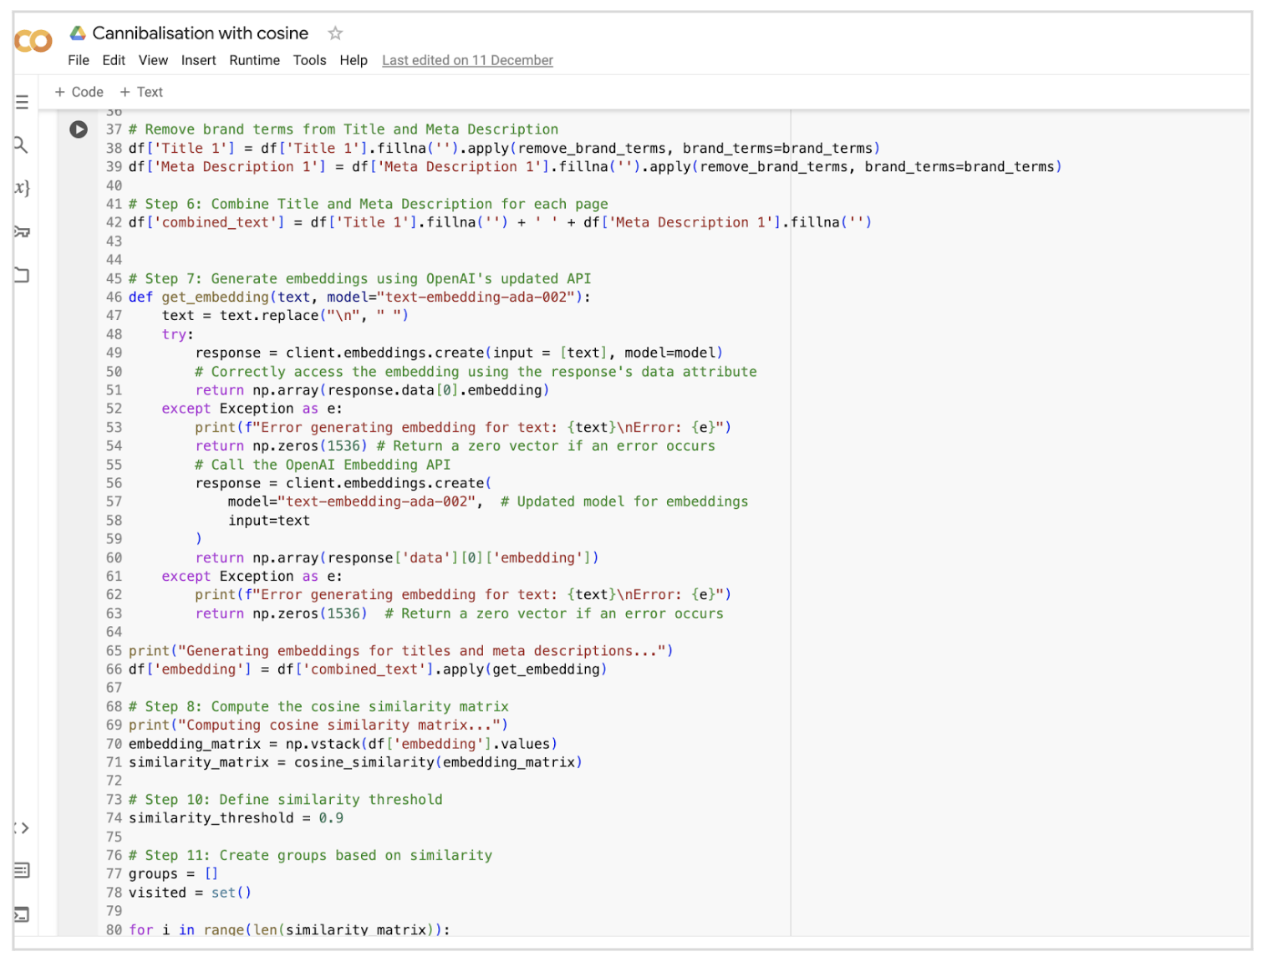Screen dimensions: 1272x960
Task: Click the similarity_matrix = cosine_similarity line
Action: pyautogui.click(x=355, y=762)
